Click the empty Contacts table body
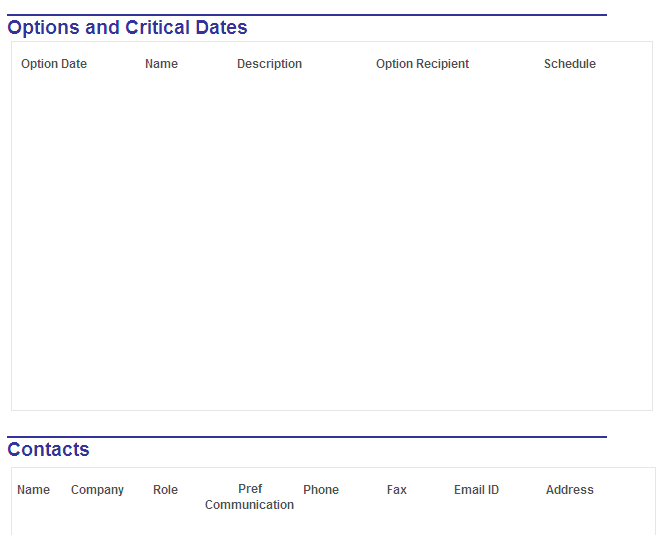Viewport: 661px width, 535px height. coord(333,524)
